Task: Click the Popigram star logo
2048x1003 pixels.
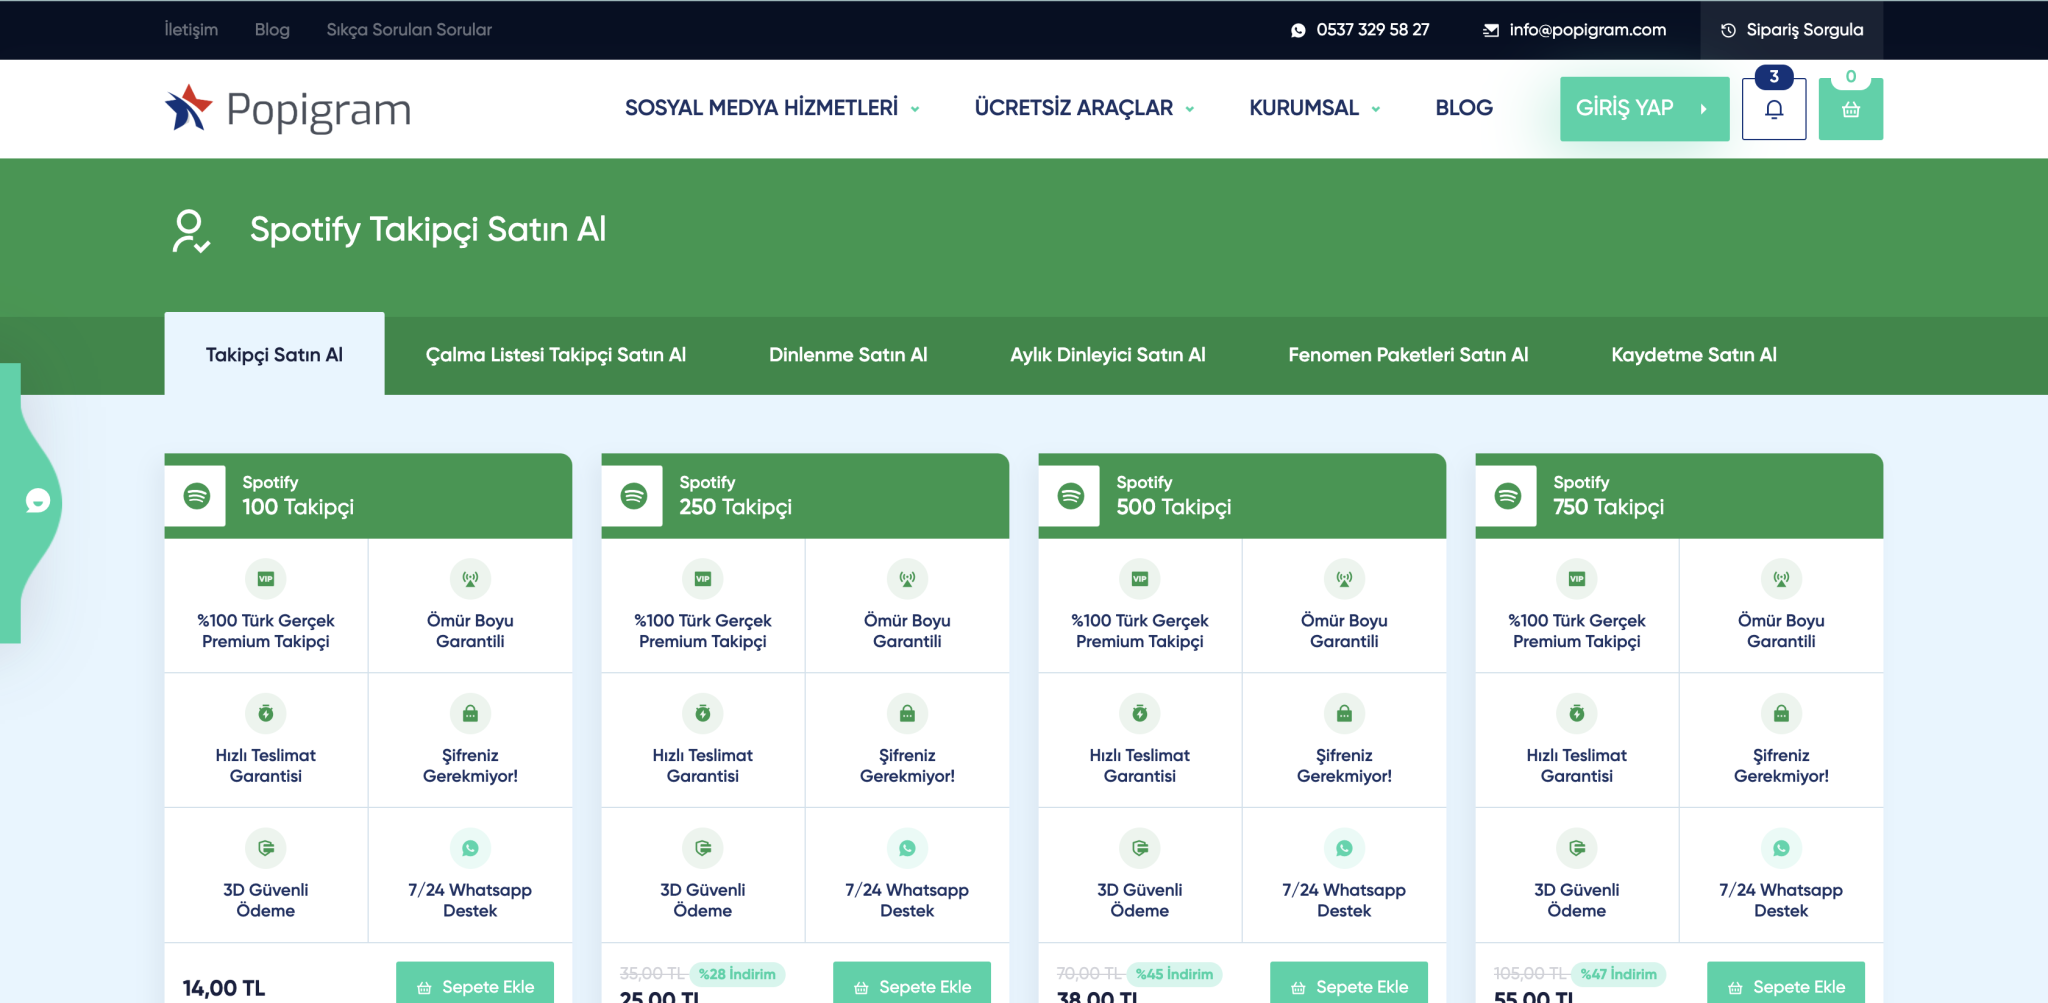Action: click(188, 108)
